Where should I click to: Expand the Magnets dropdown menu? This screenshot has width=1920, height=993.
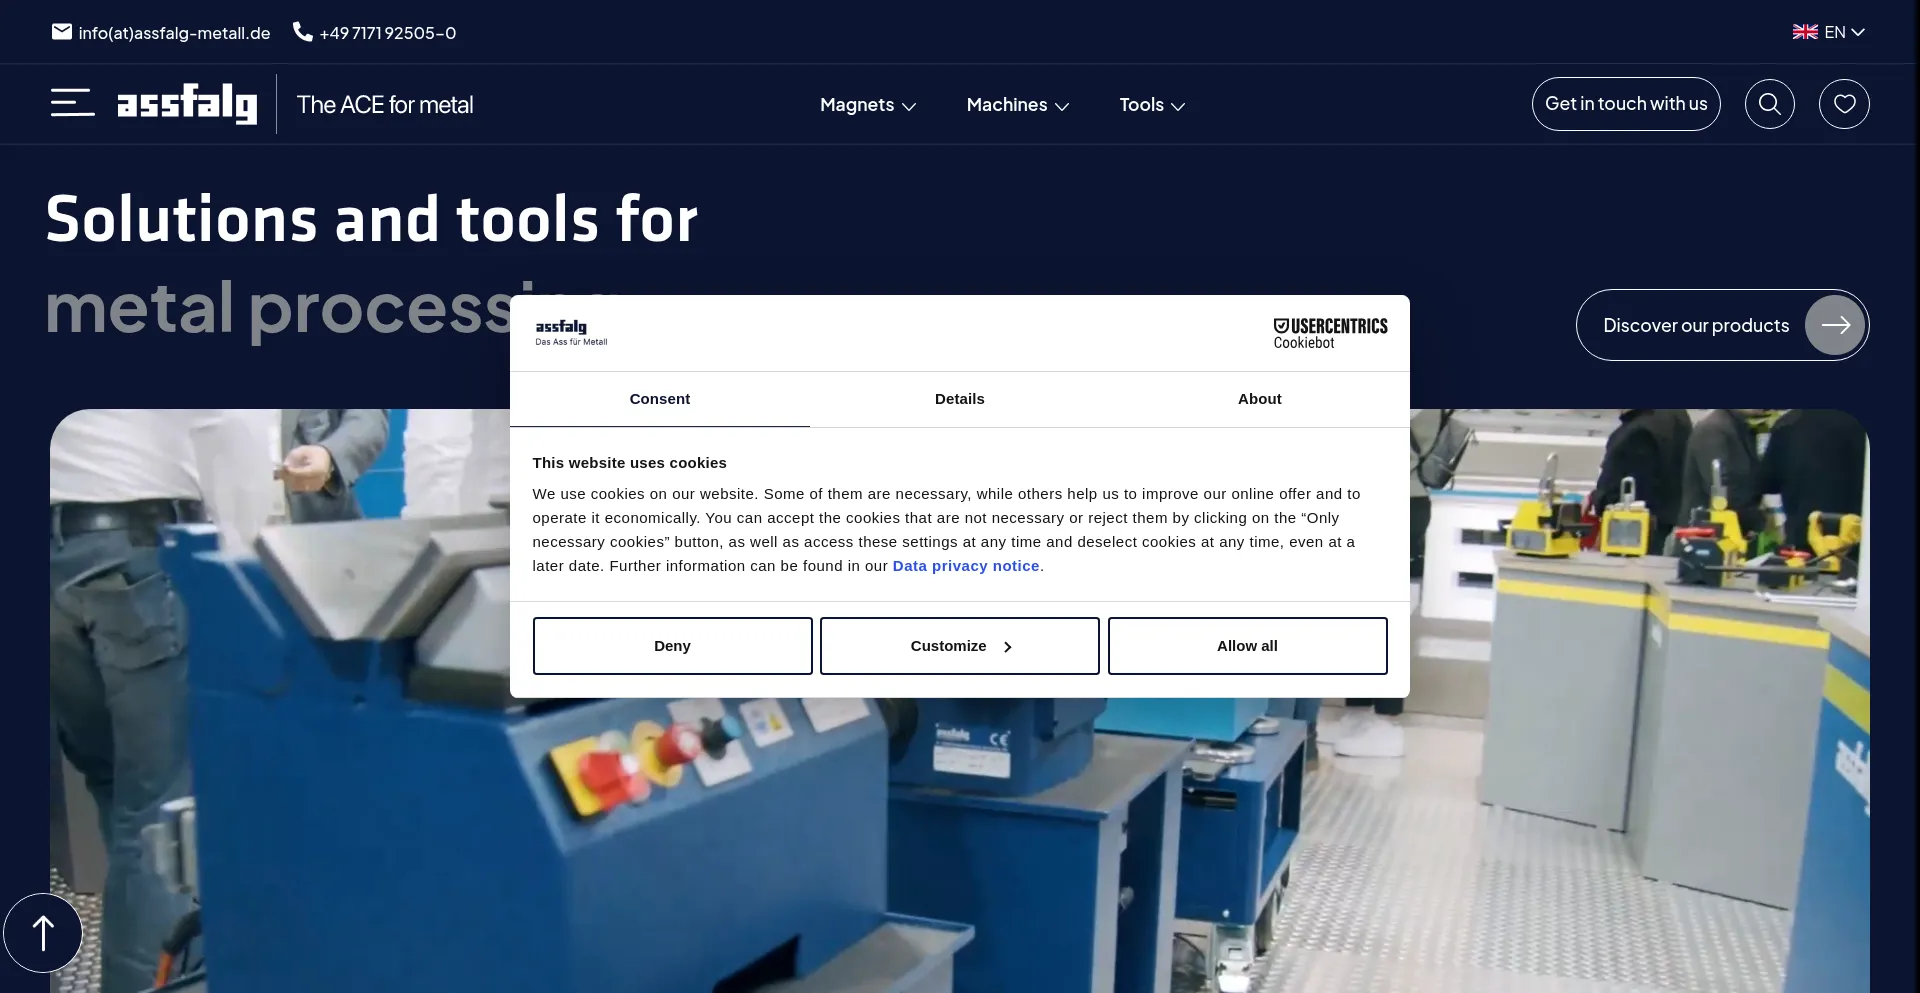tap(867, 105)
